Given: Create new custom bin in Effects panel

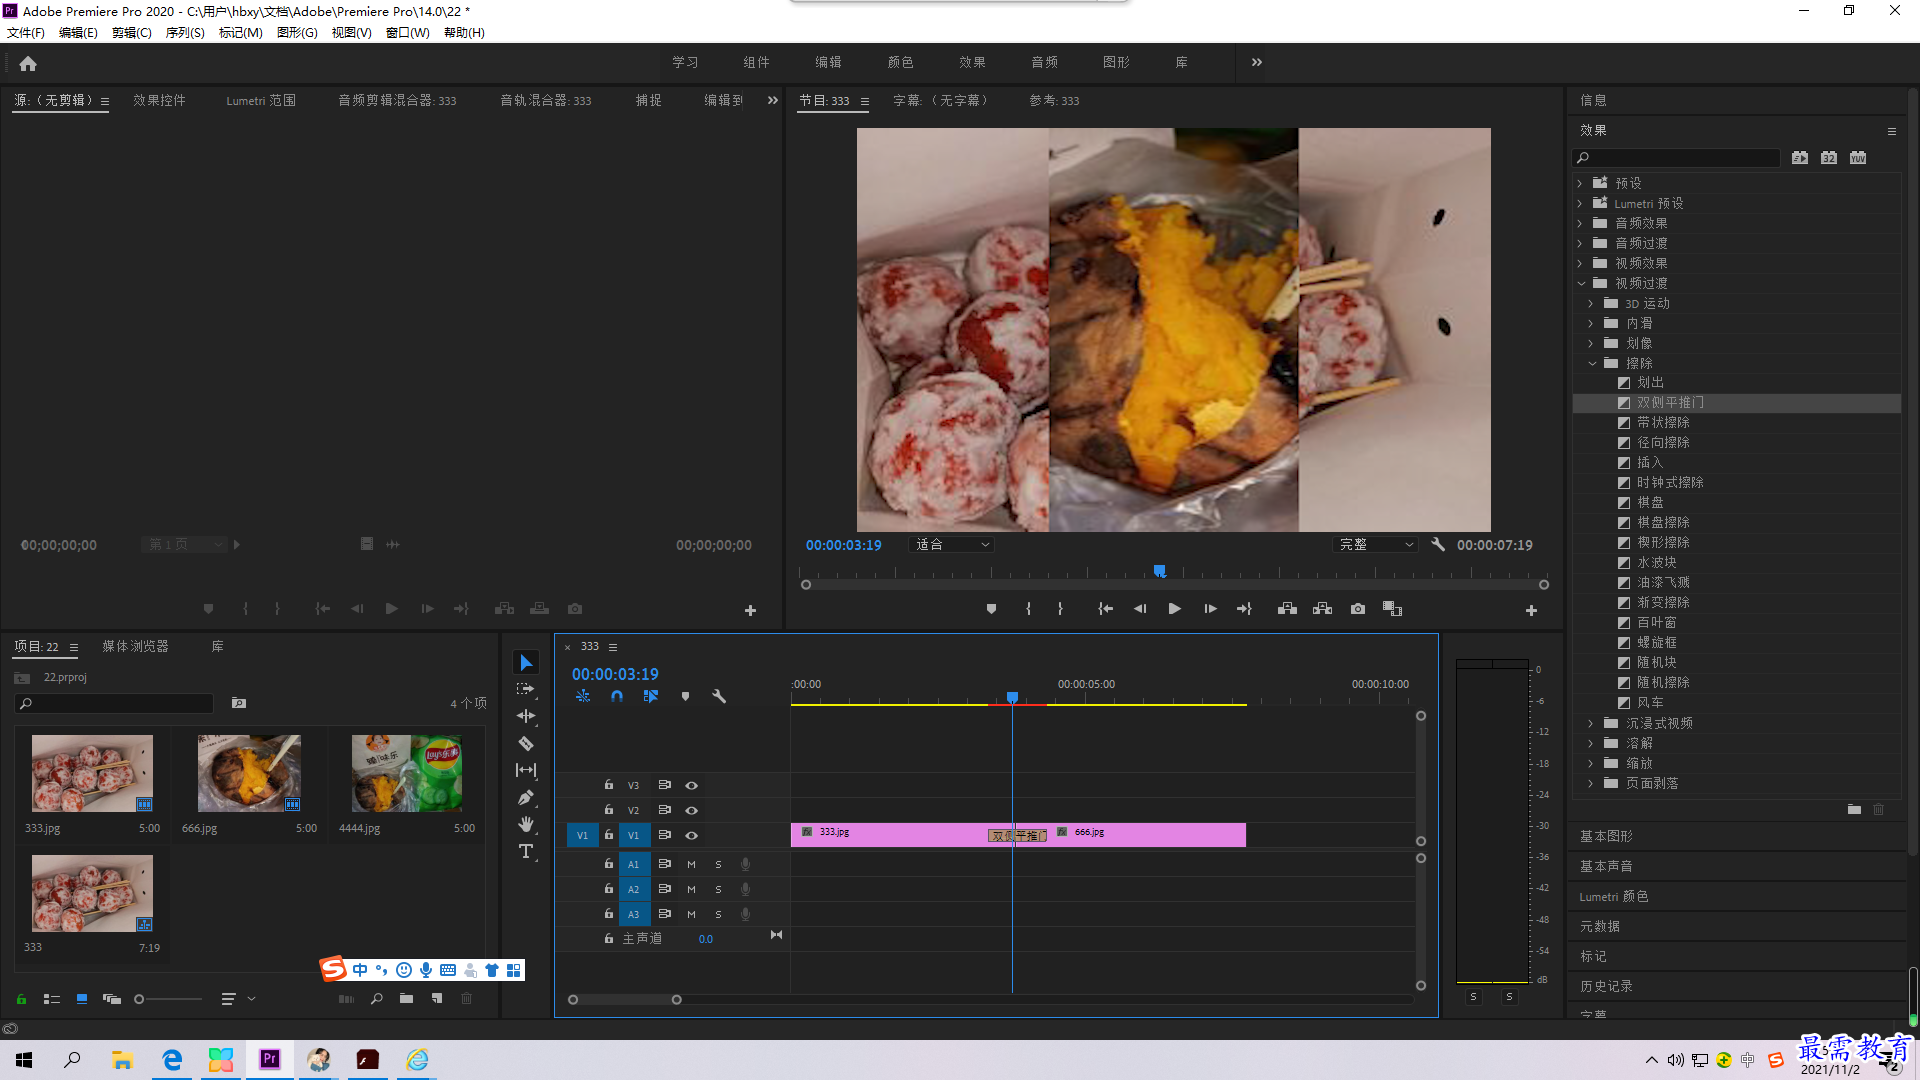Looking at the screenshot, I should point(1854,810).
